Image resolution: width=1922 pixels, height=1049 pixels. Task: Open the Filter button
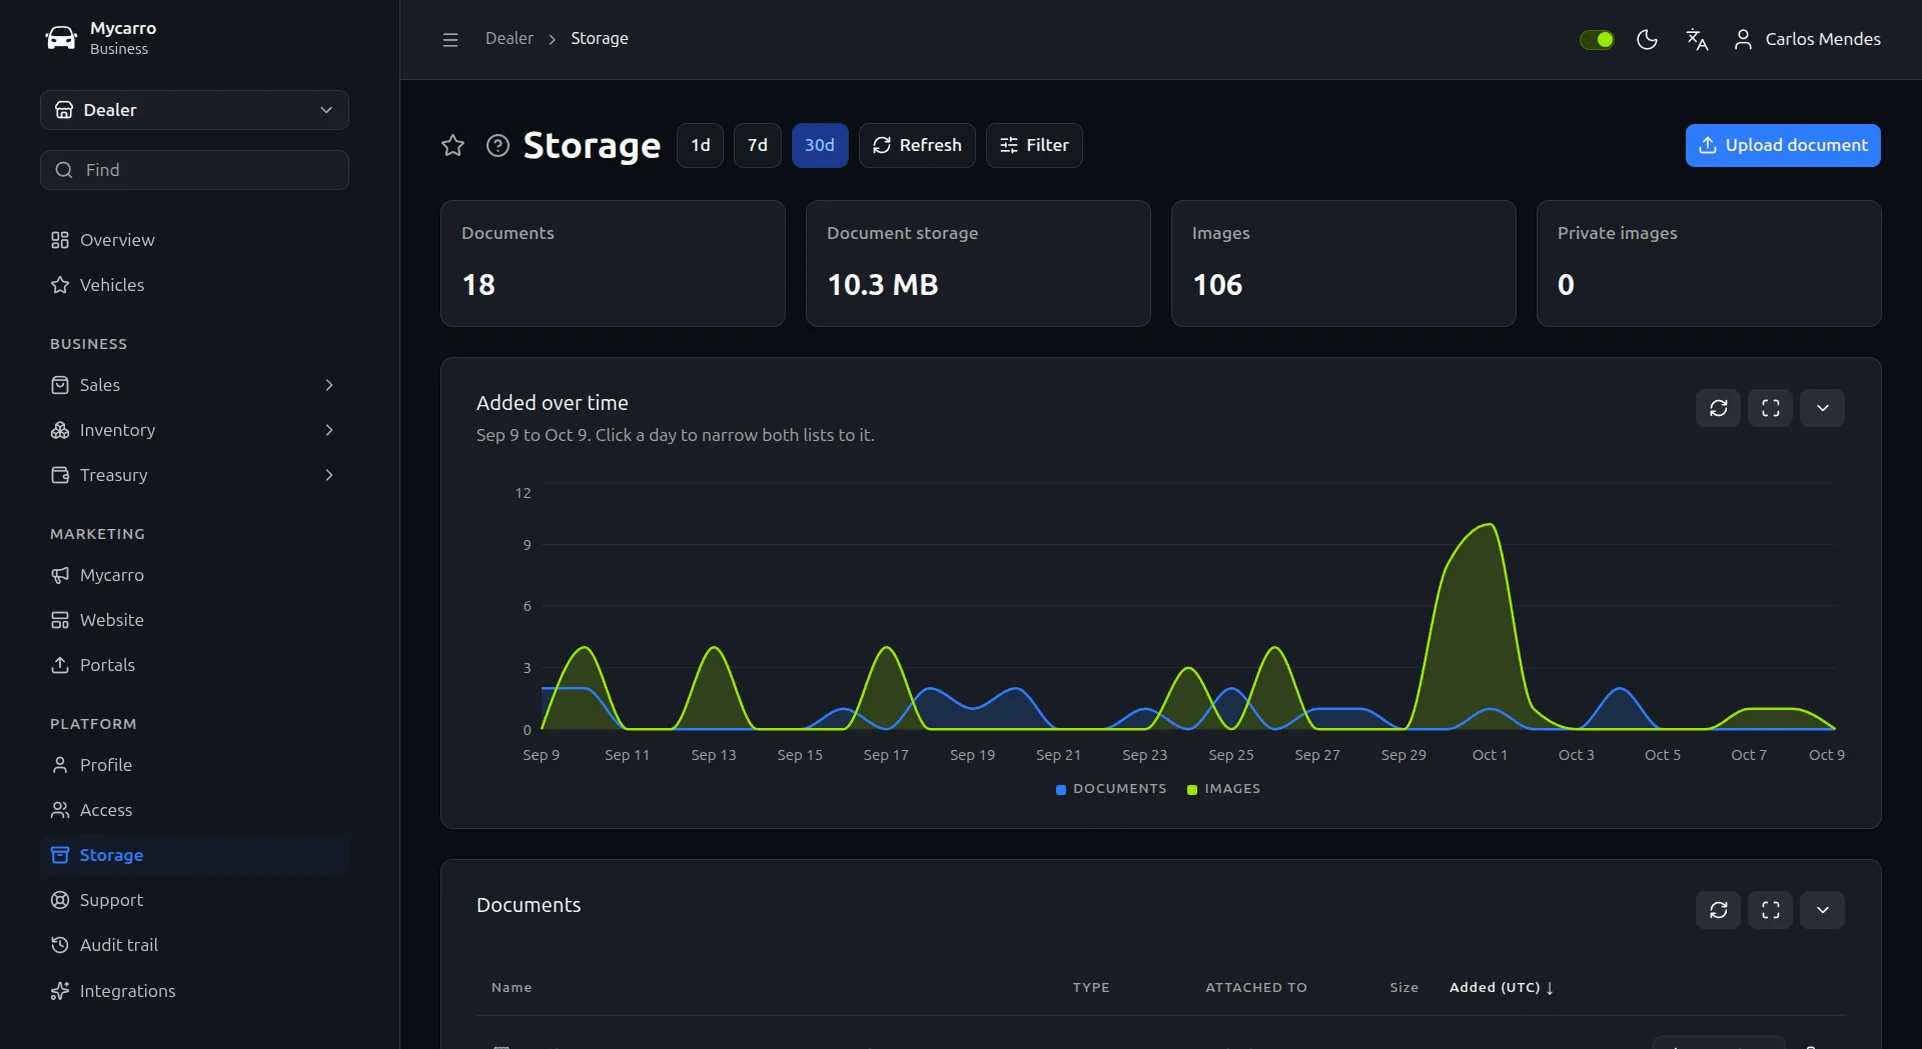pos(1034,146)
